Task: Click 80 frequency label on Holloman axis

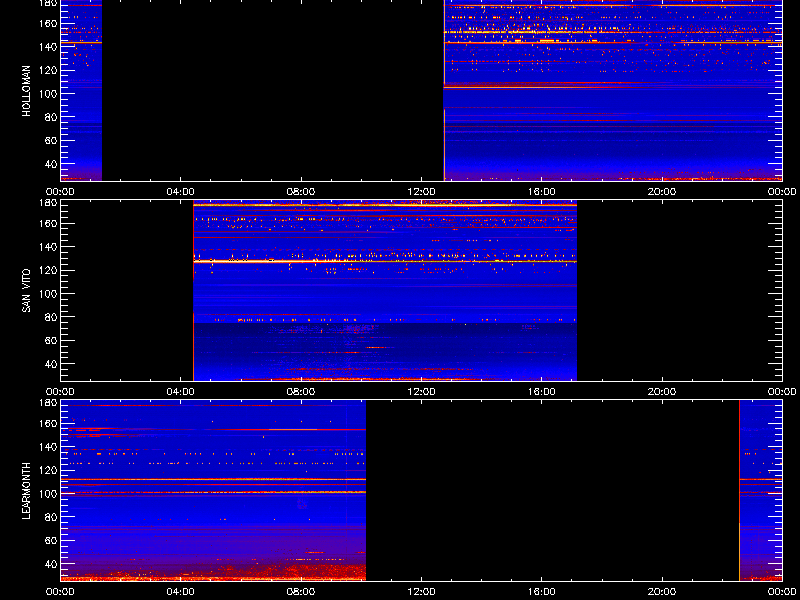Action: coord(50,117)
